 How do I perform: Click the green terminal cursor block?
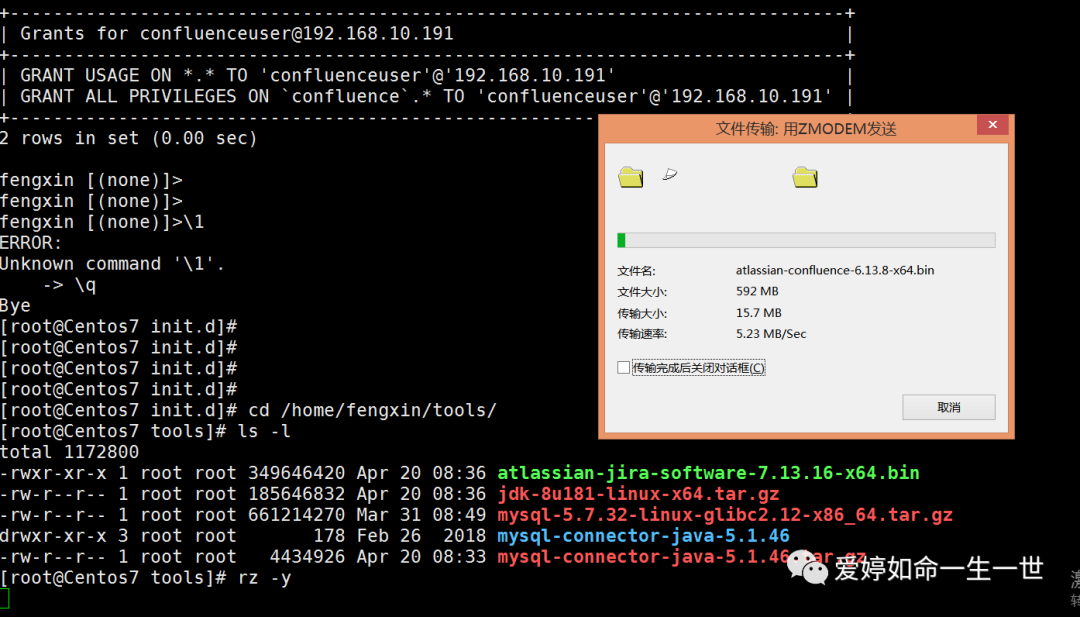coord(5,598)
